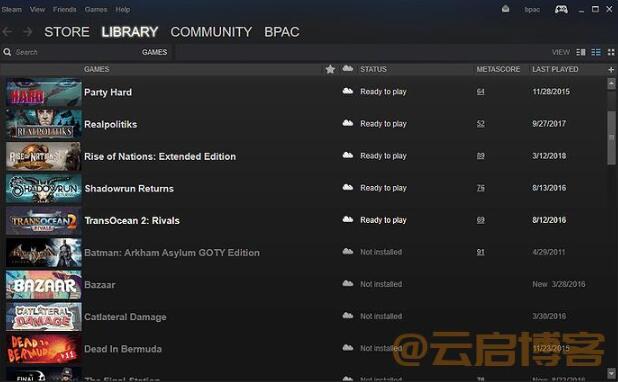Open Party Hard metascore link
This screenshot has height=382, width=618.
tap(480, 92)
